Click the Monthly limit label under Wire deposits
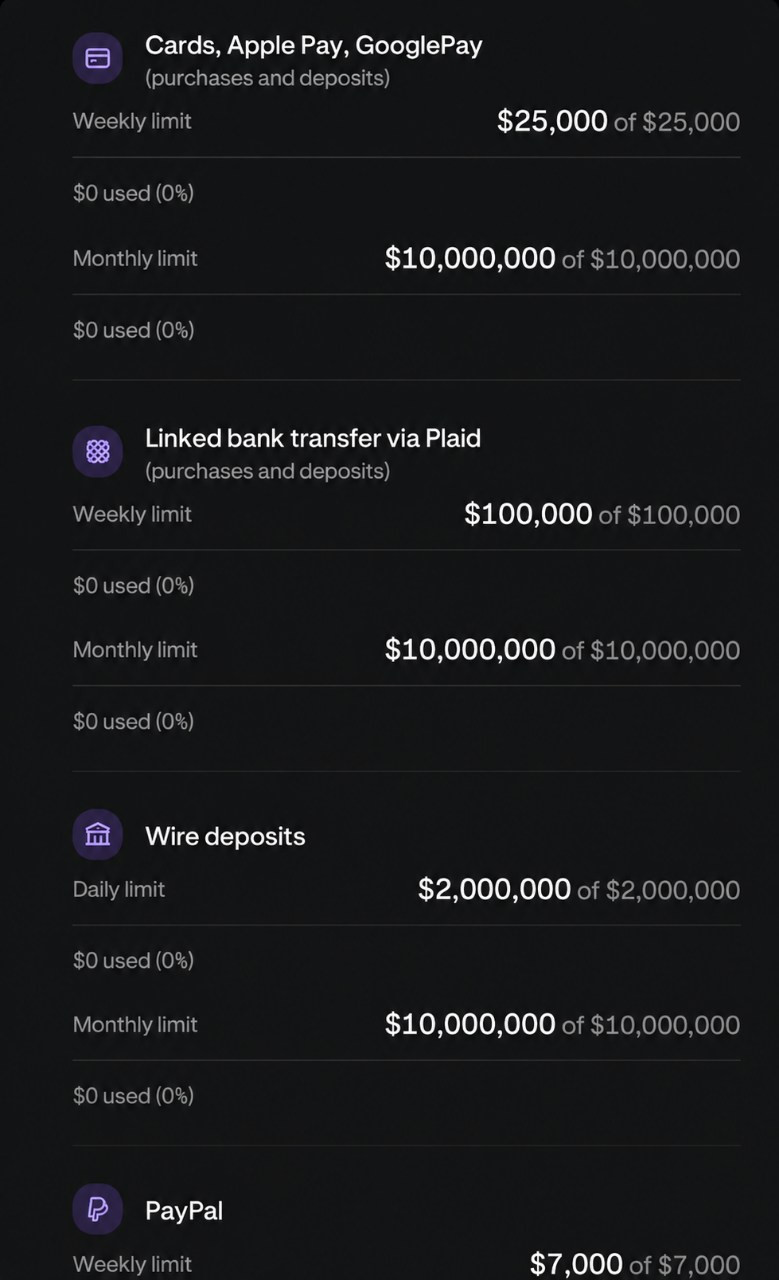This screenshot has height=1280, width=779. [x=135, y=1024]
